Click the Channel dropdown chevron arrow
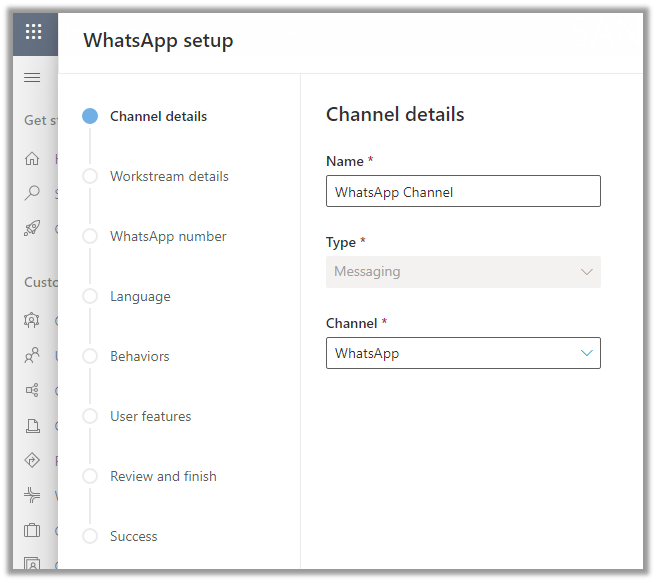Viewport: 656px width, 582px height. tap(586, 353)
